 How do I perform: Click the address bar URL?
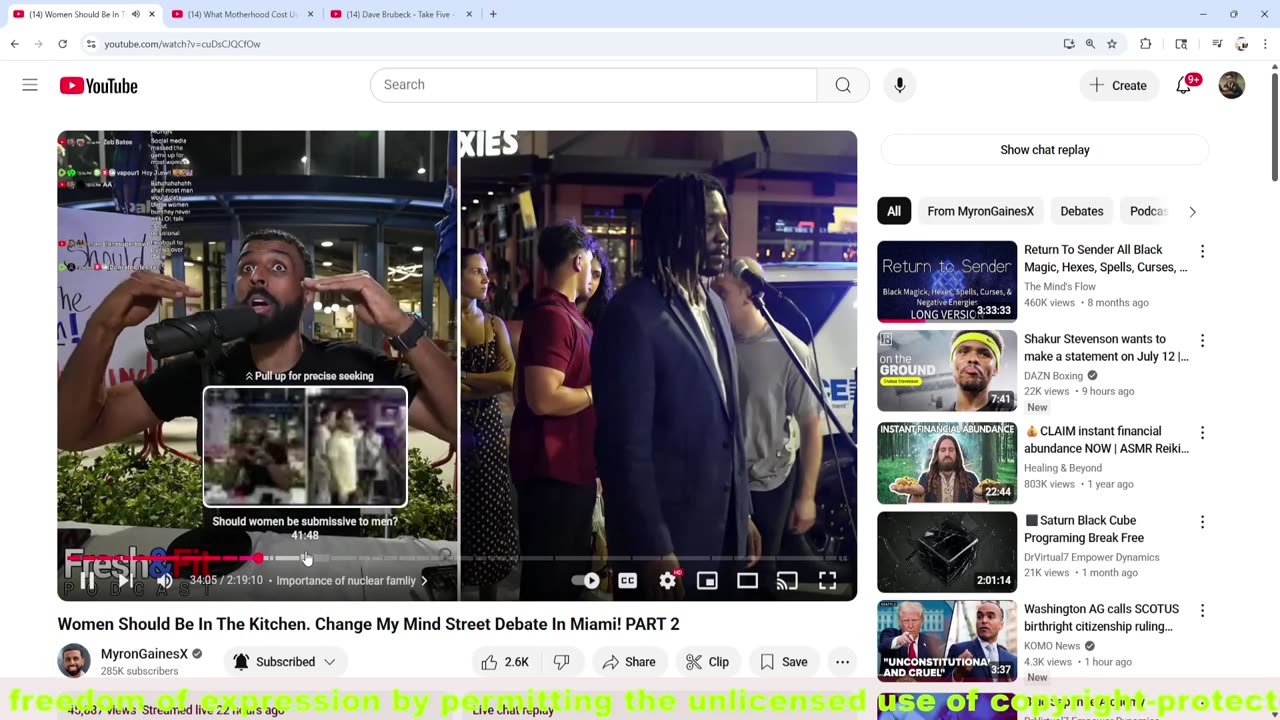click(182, 44)
